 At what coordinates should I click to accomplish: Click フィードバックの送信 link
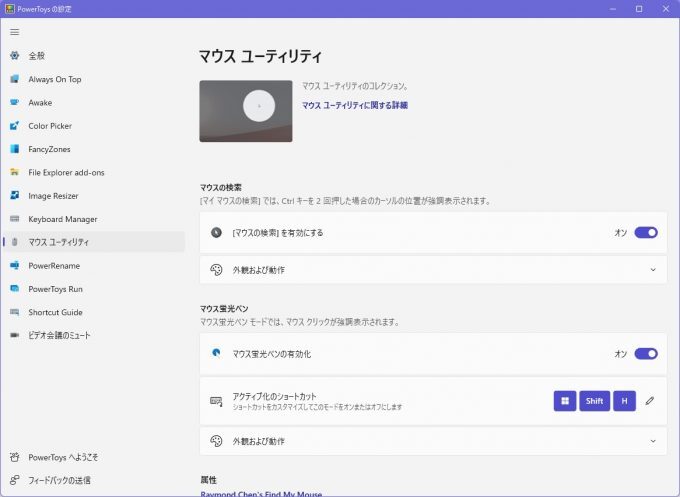(x=93, y=480)
